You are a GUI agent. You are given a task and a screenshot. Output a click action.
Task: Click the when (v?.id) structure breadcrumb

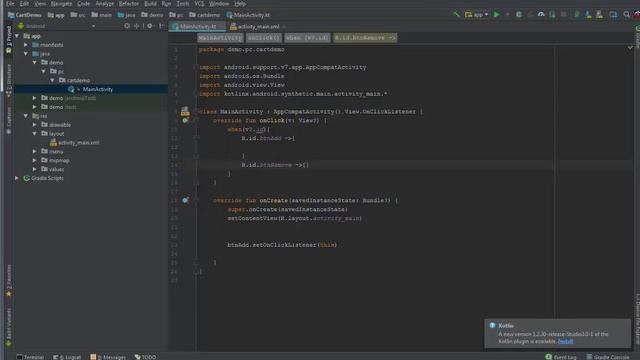[307, 38]
